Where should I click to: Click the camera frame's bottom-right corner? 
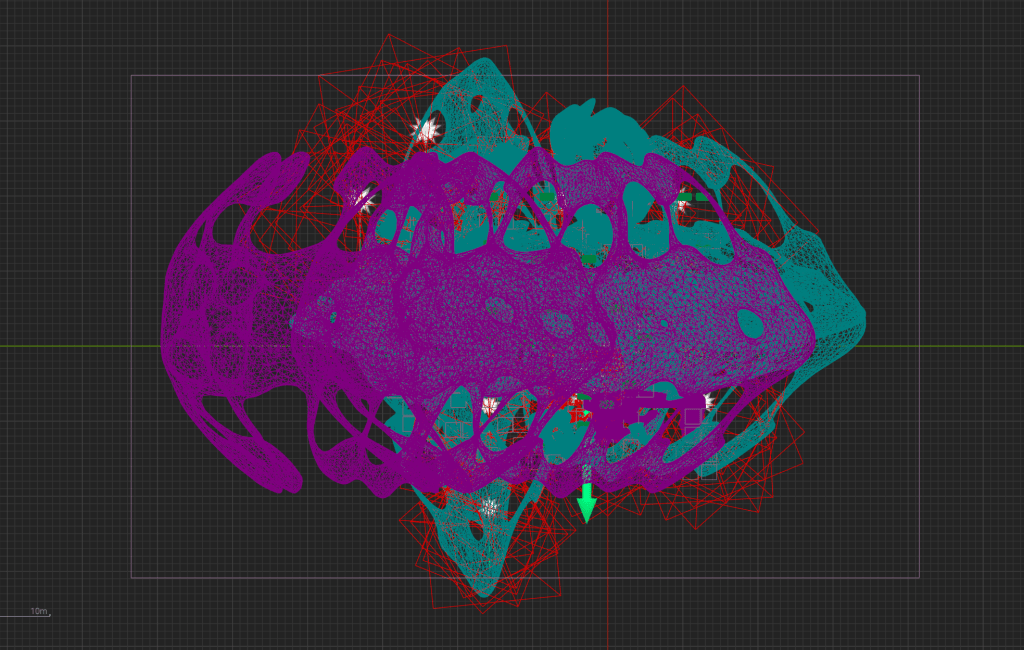(918, 577)
